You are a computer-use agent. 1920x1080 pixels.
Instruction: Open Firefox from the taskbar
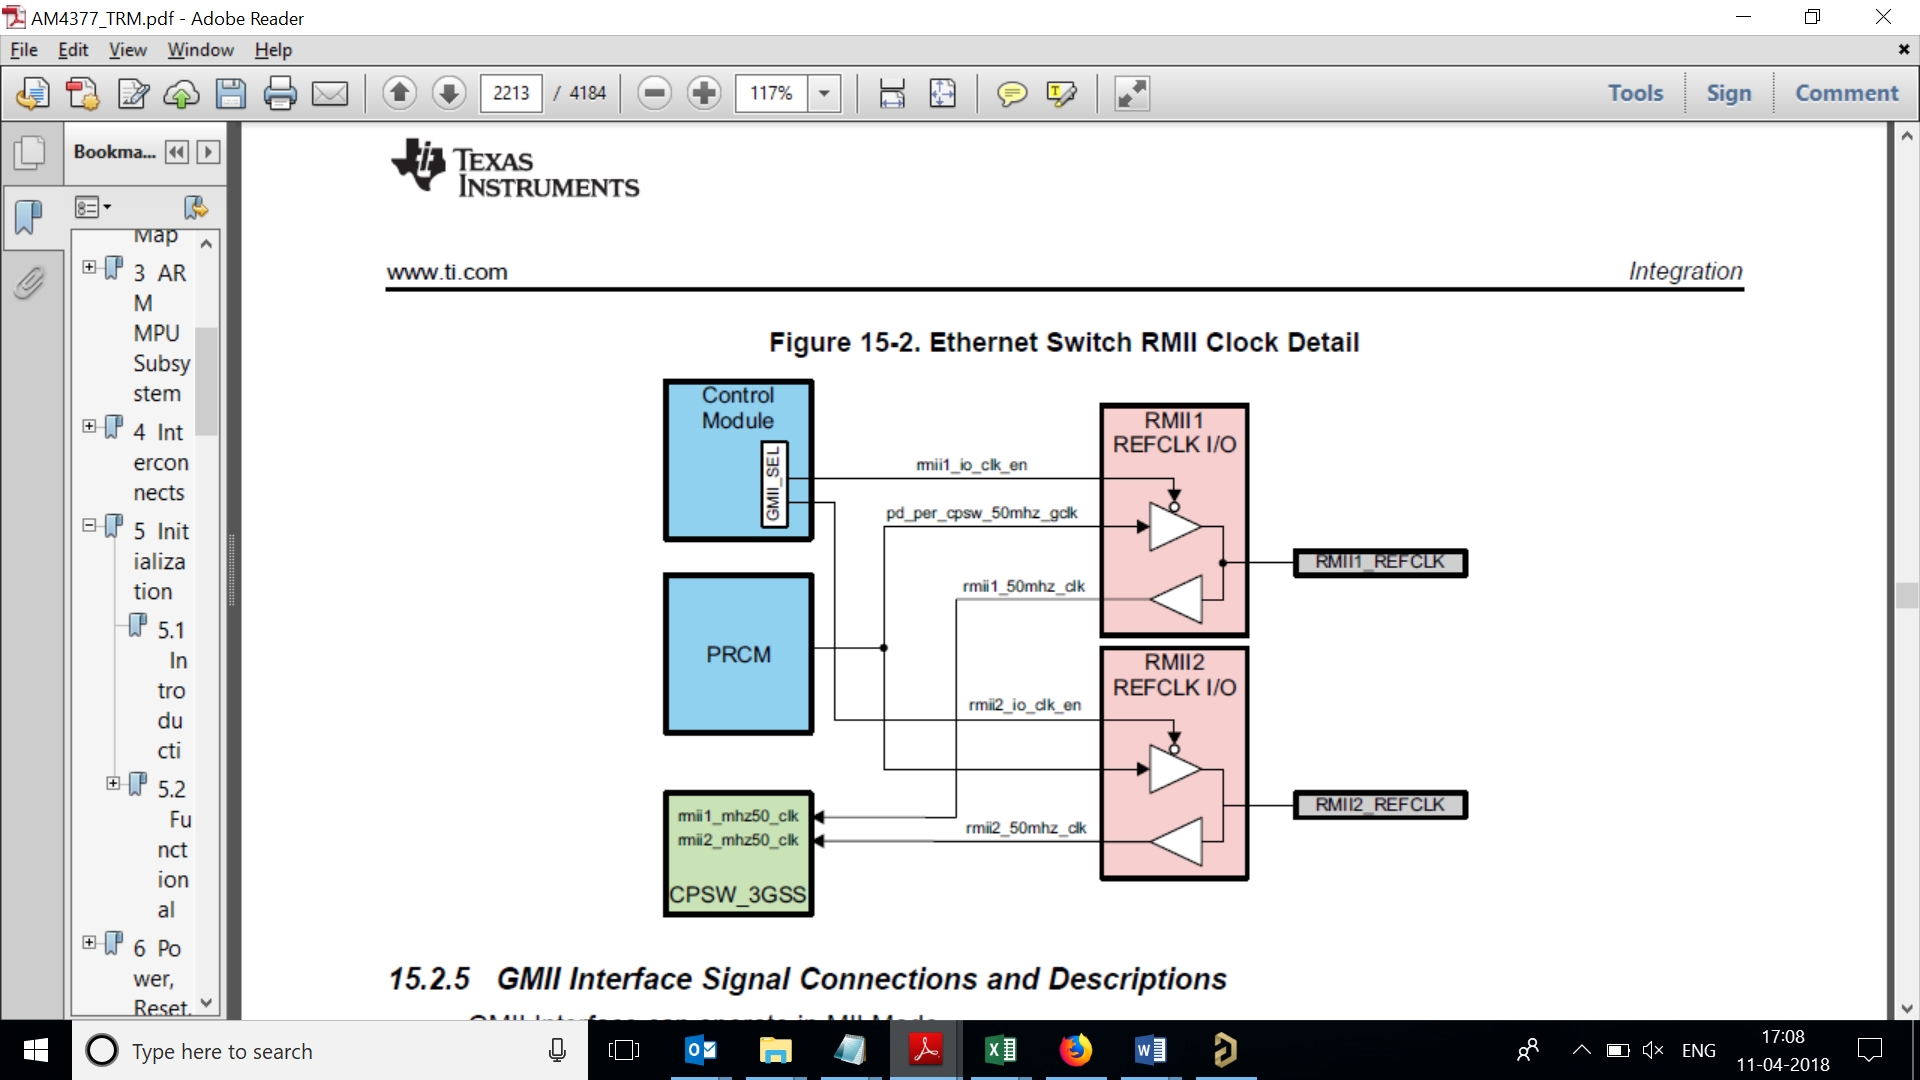click(1075, 1050)
